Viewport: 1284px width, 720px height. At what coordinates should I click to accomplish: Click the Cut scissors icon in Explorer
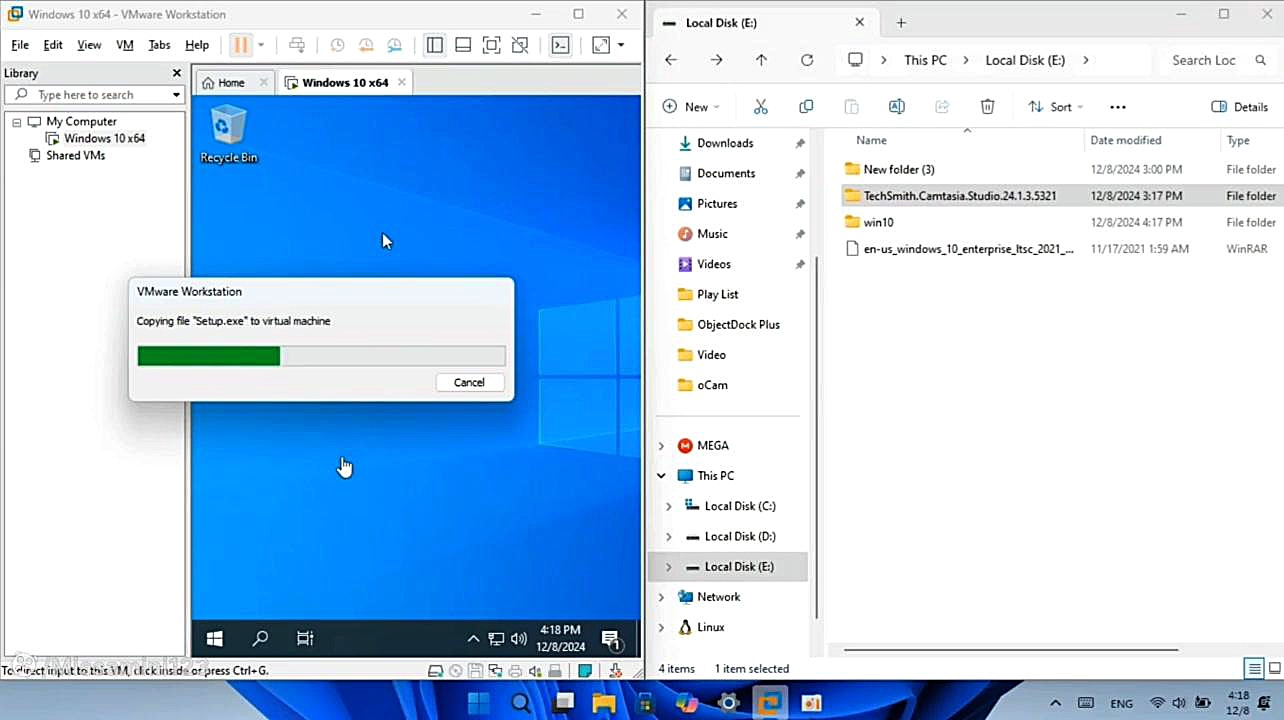point(760,107)
